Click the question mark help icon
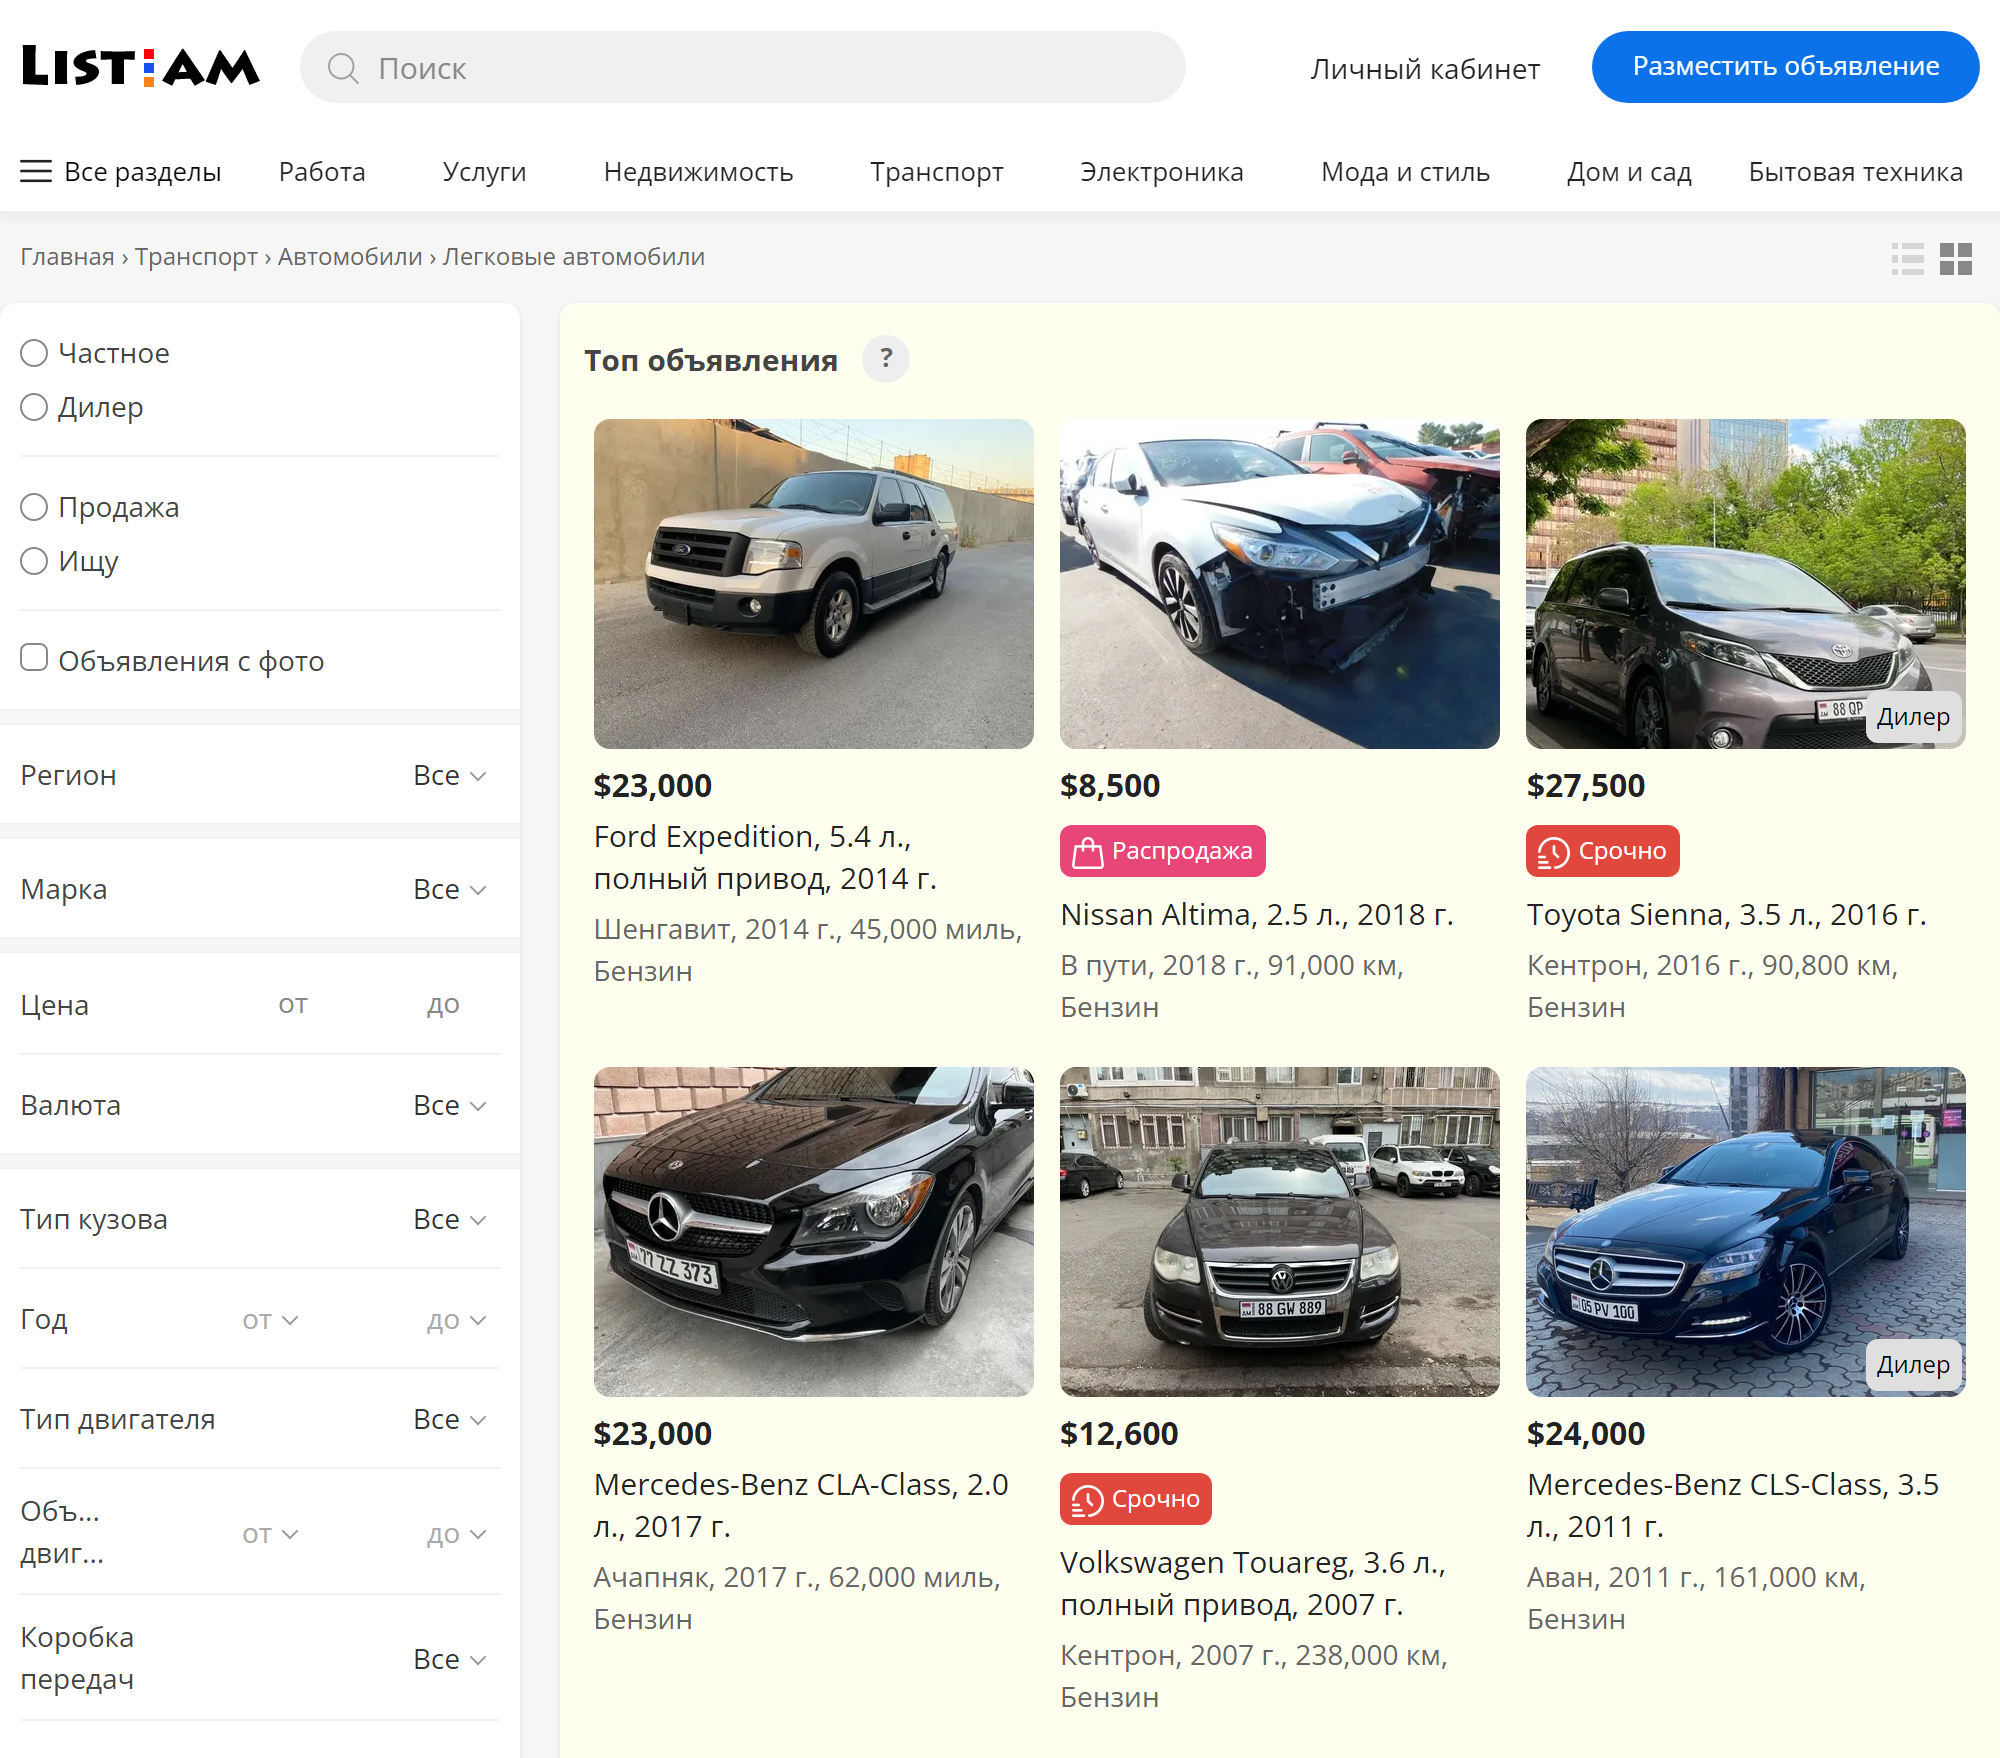Screen dimensions: 2000x1758 886,359
